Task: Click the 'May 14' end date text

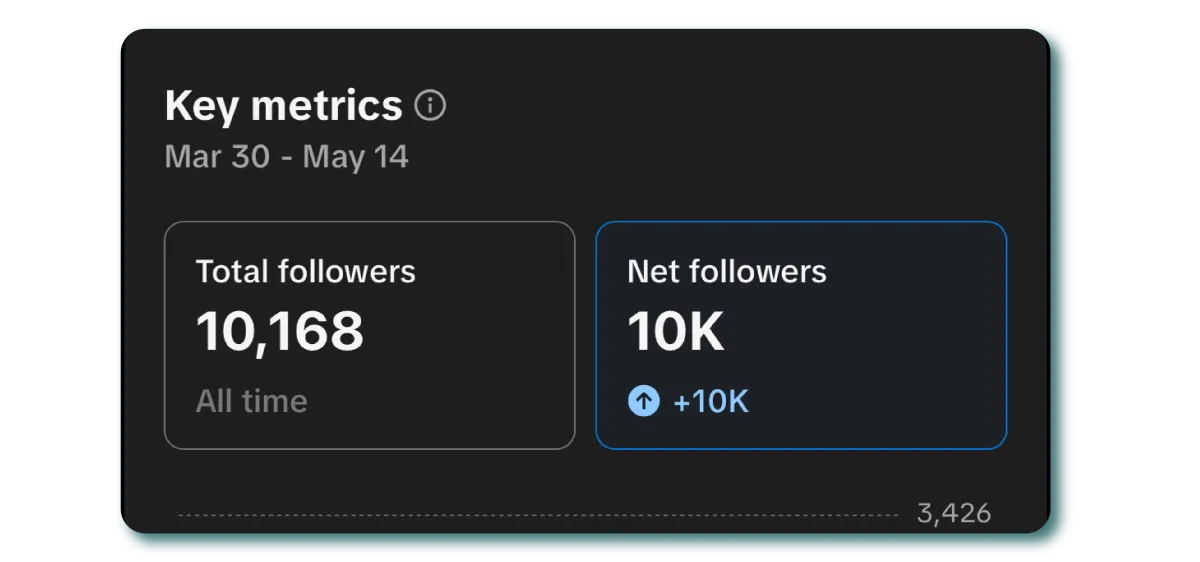Action: [x=356, y=157]
